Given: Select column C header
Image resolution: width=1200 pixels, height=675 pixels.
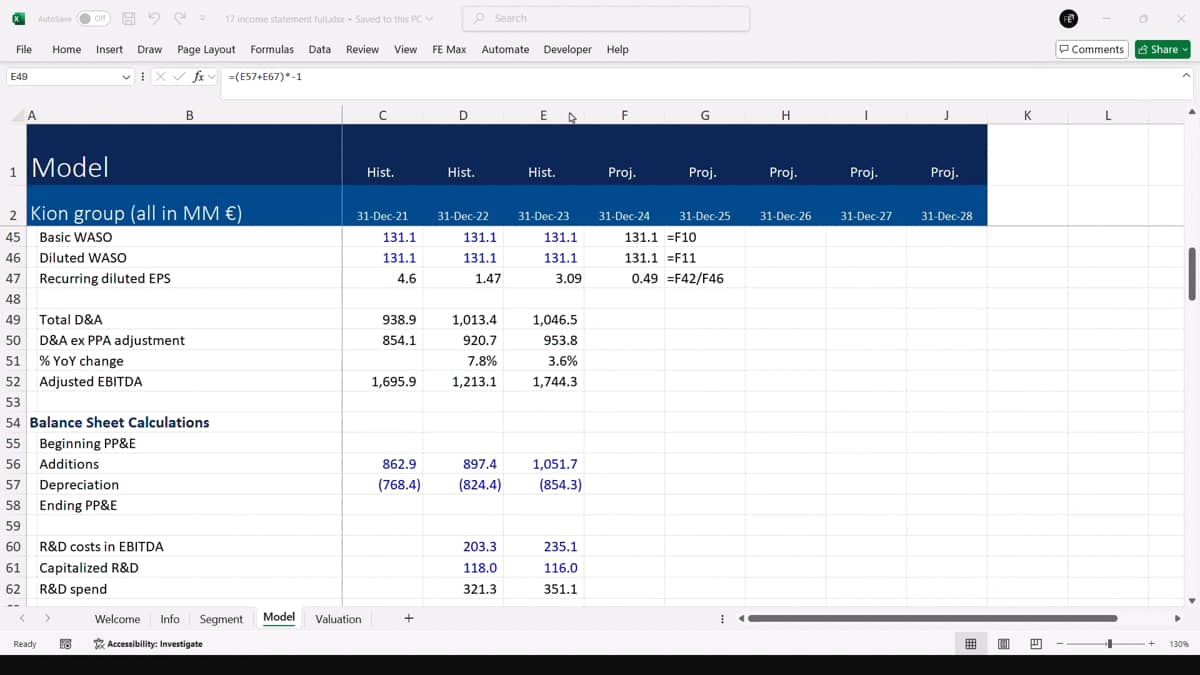Looking at the screenshot, I should pos(382,115).
